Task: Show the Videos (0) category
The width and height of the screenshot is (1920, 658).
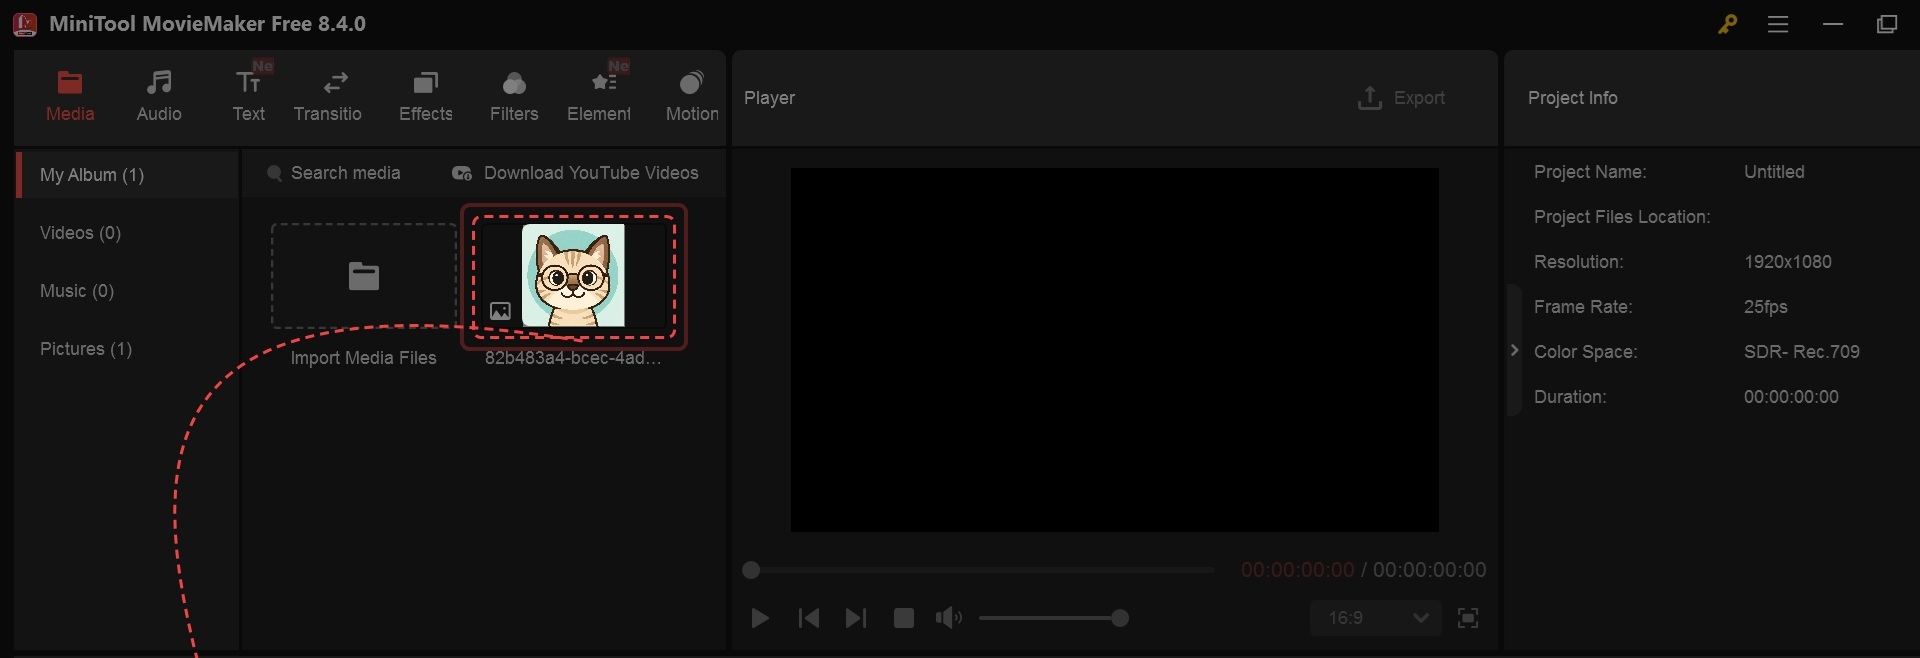Action: coord(80,233)
